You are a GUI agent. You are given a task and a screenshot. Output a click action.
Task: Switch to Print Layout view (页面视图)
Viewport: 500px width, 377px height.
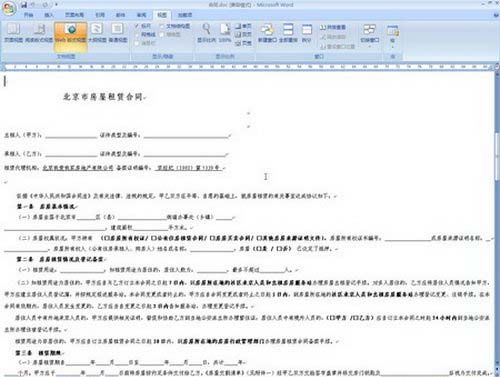pyautogui.click(x=14, y=33)
